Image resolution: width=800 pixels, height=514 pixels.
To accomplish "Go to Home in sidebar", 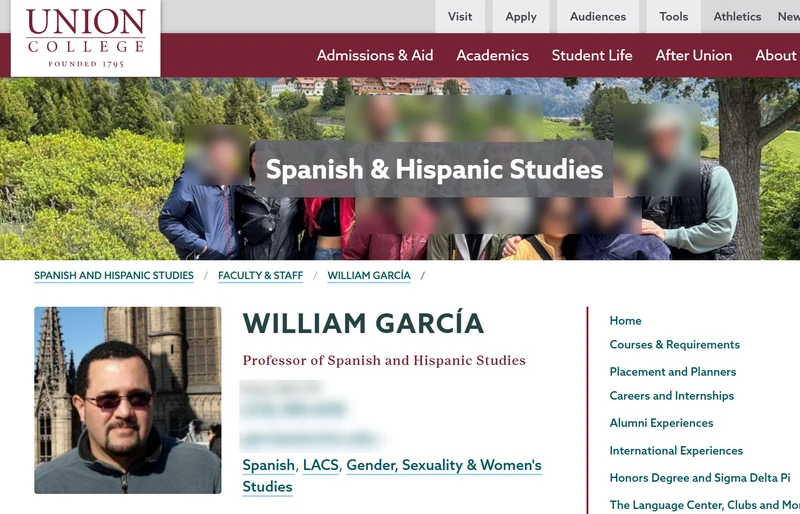I will point(625,321).
